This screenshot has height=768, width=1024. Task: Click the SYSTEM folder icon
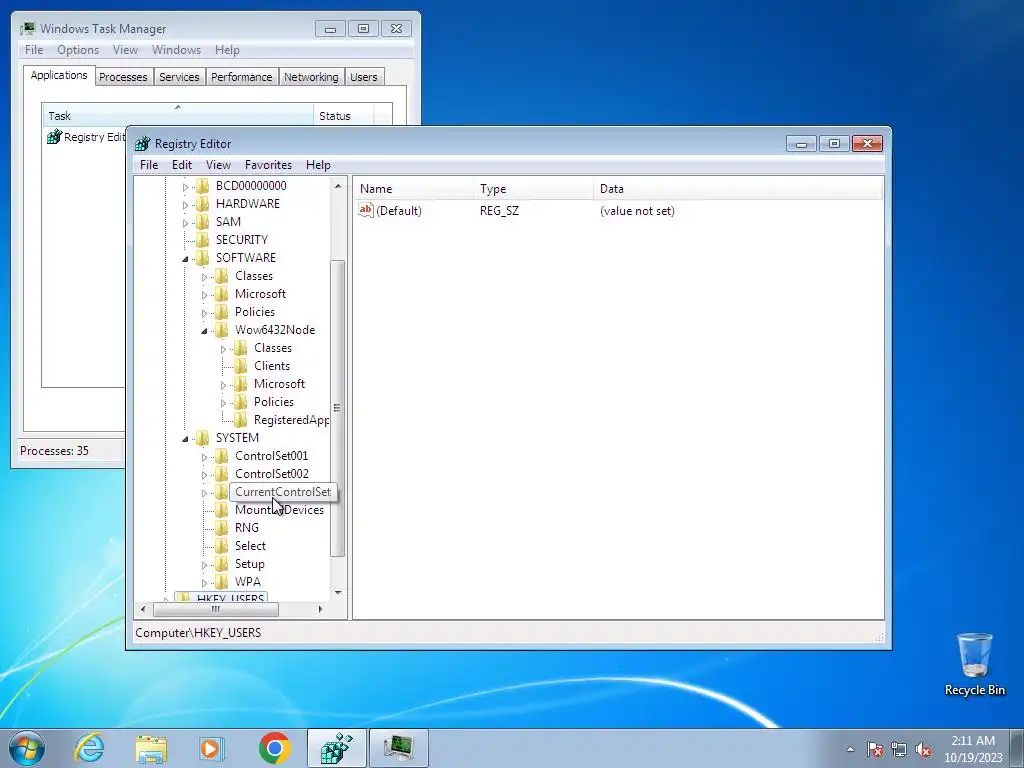point(202,438)
